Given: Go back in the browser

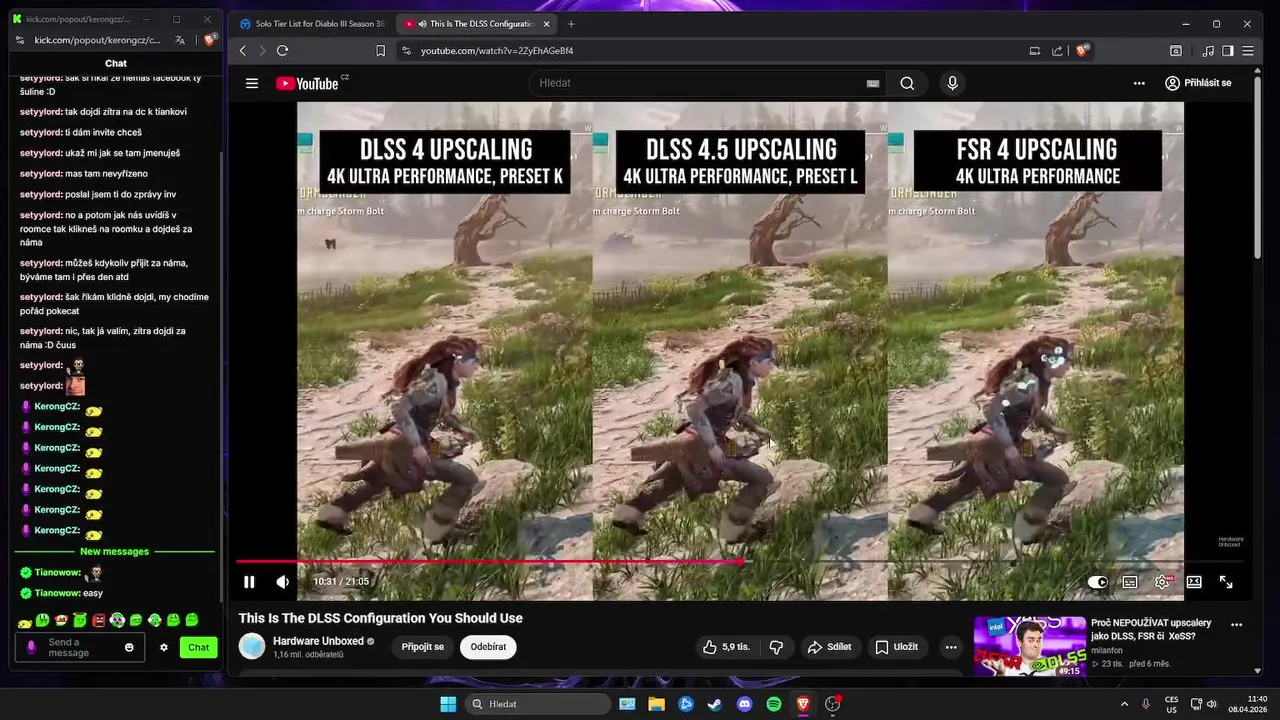Looking at the screenshot, I should pyautogui.click(x=242, y=51).
